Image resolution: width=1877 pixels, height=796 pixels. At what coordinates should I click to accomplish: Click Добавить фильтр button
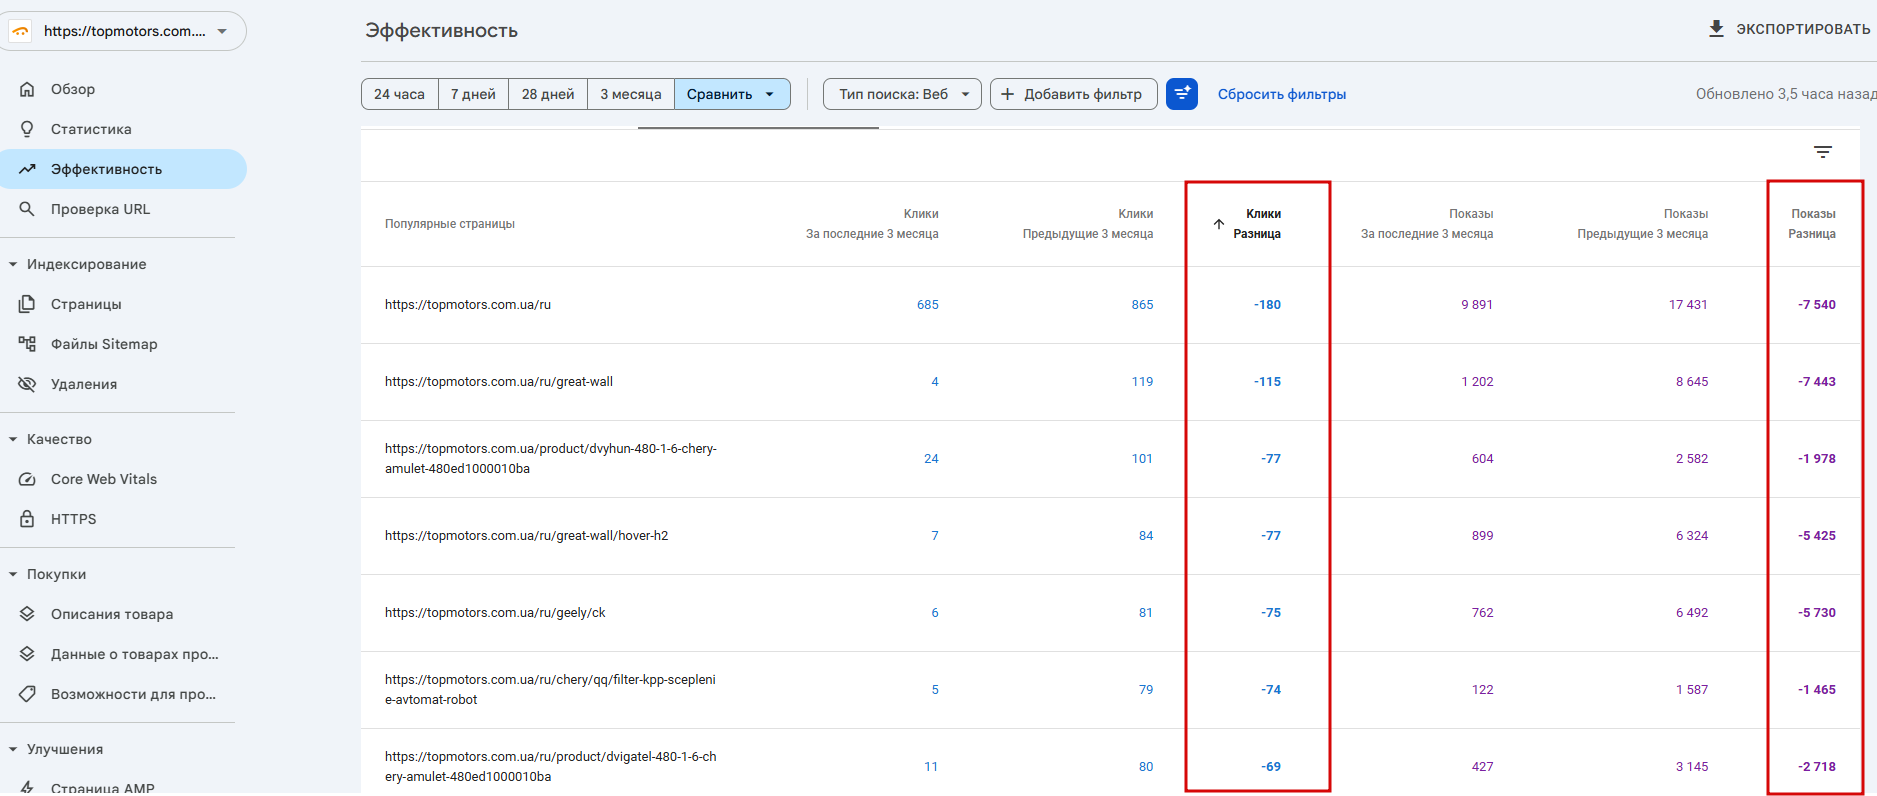coord(1073,94)
